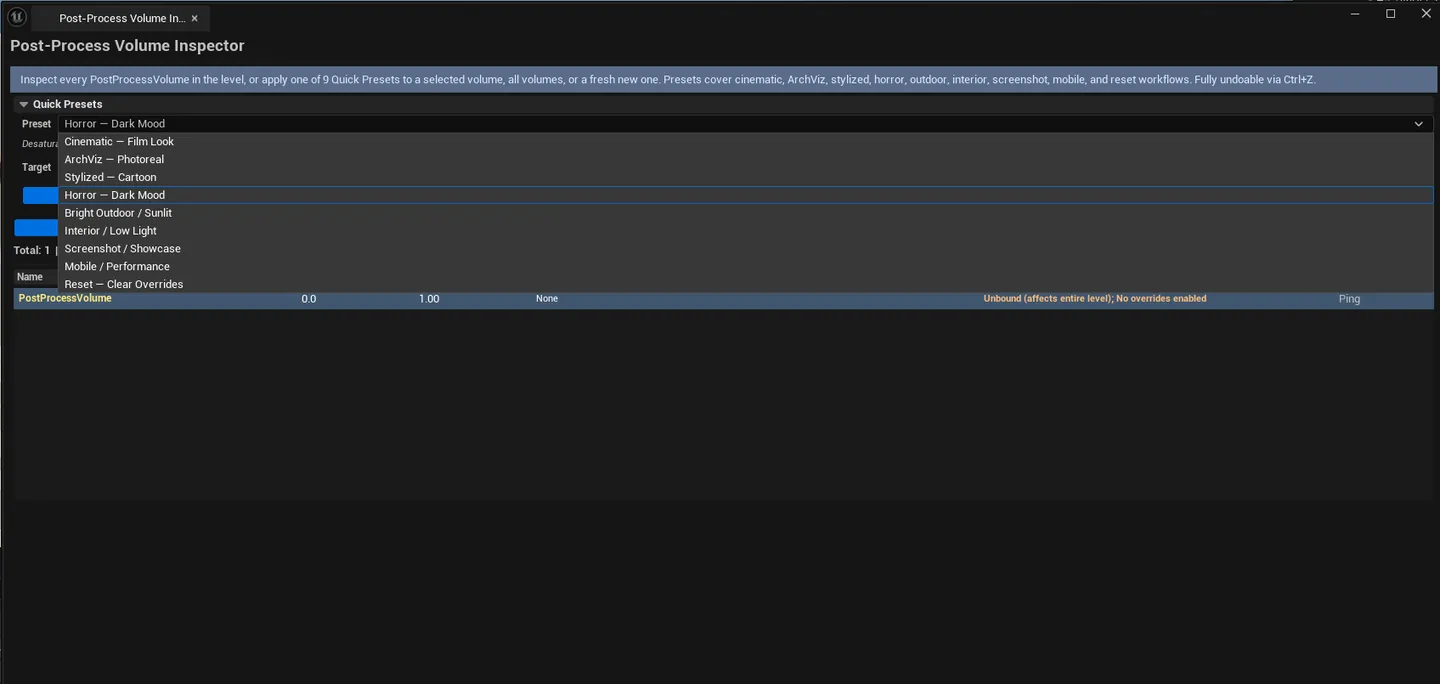Choose Horror — Dark Mood option in list
This screenshot has width=1440, height=684.
(745, 195)
